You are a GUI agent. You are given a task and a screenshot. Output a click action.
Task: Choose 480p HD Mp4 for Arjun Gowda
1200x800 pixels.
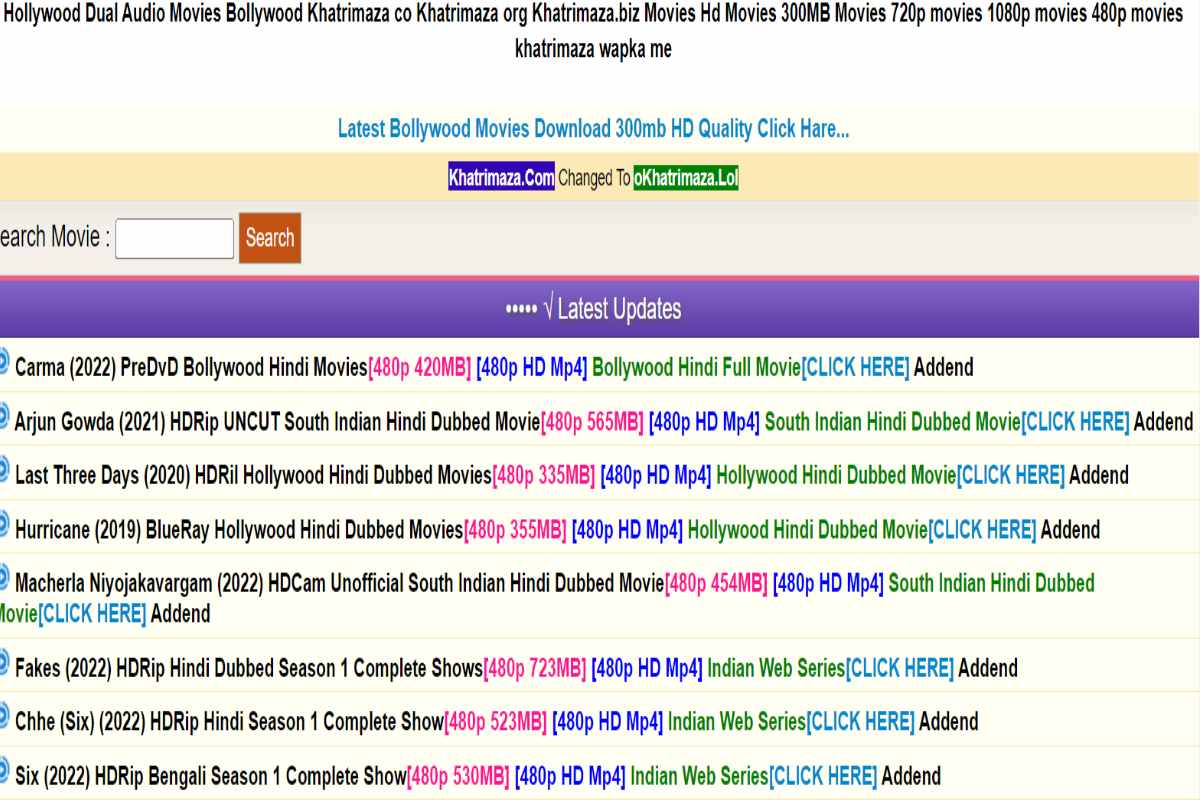pos(704,422)
